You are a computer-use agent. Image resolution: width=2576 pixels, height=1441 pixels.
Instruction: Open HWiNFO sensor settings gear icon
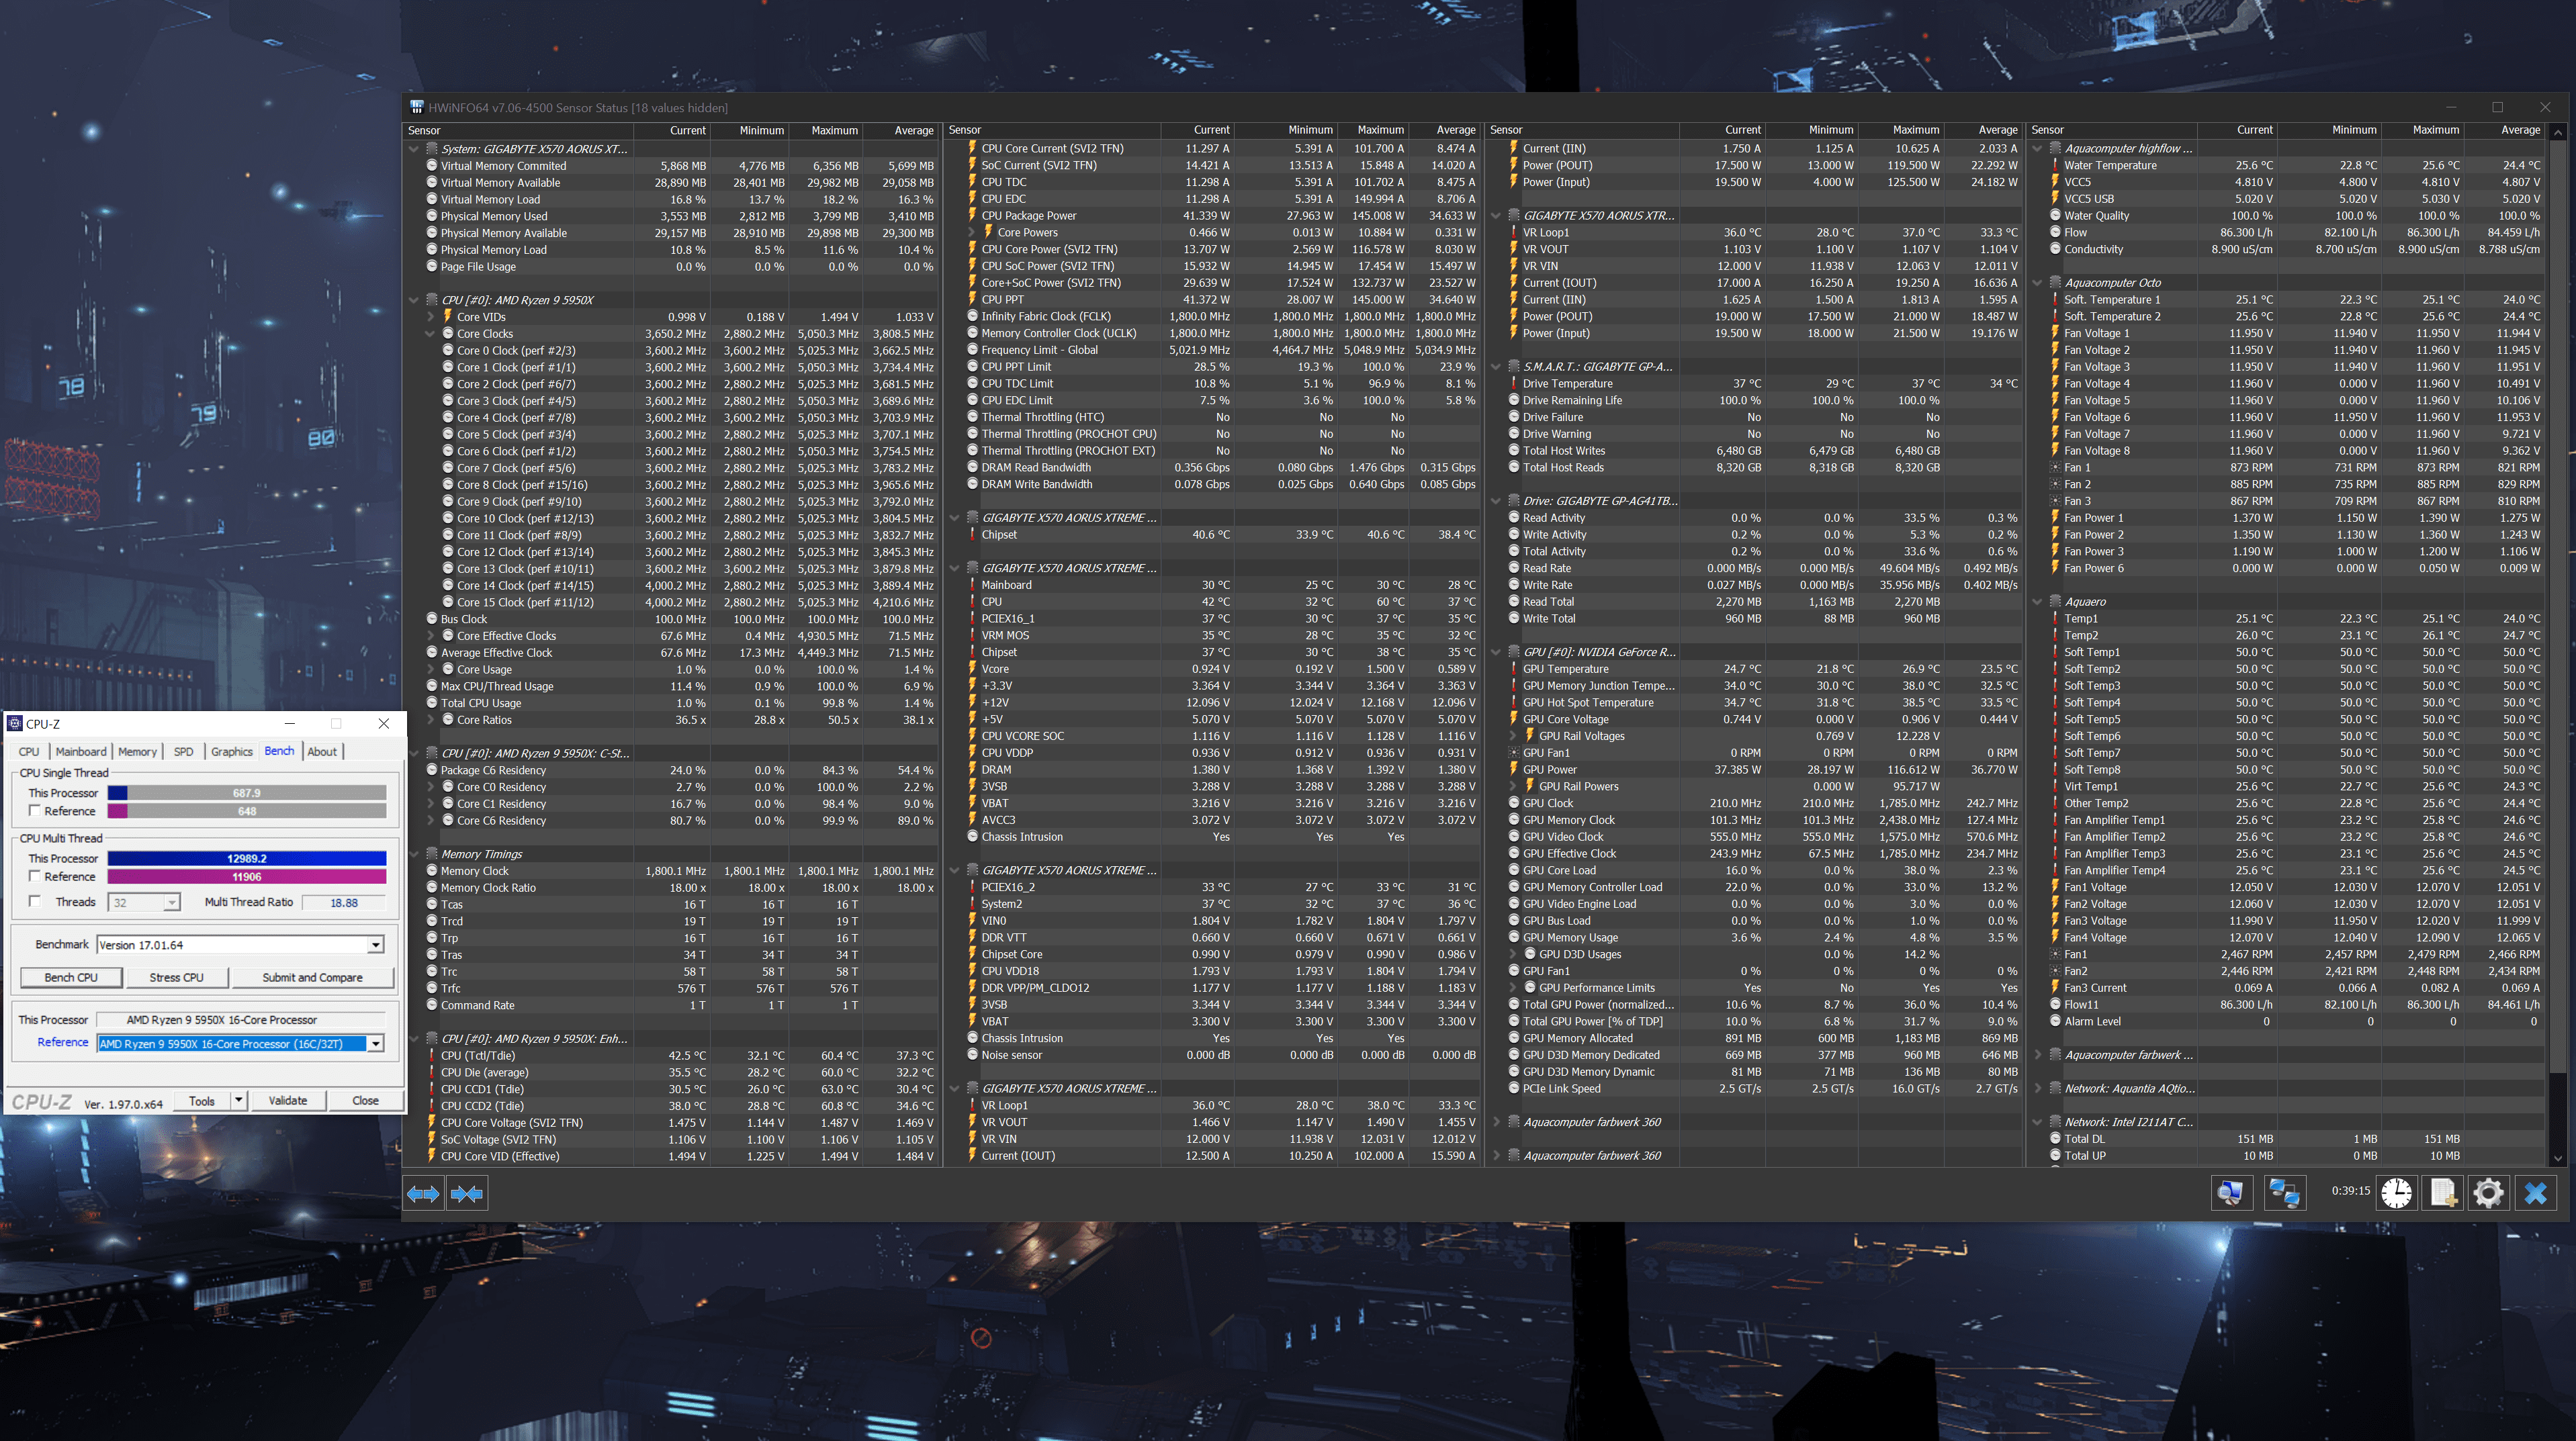tap(2488, 1193)
